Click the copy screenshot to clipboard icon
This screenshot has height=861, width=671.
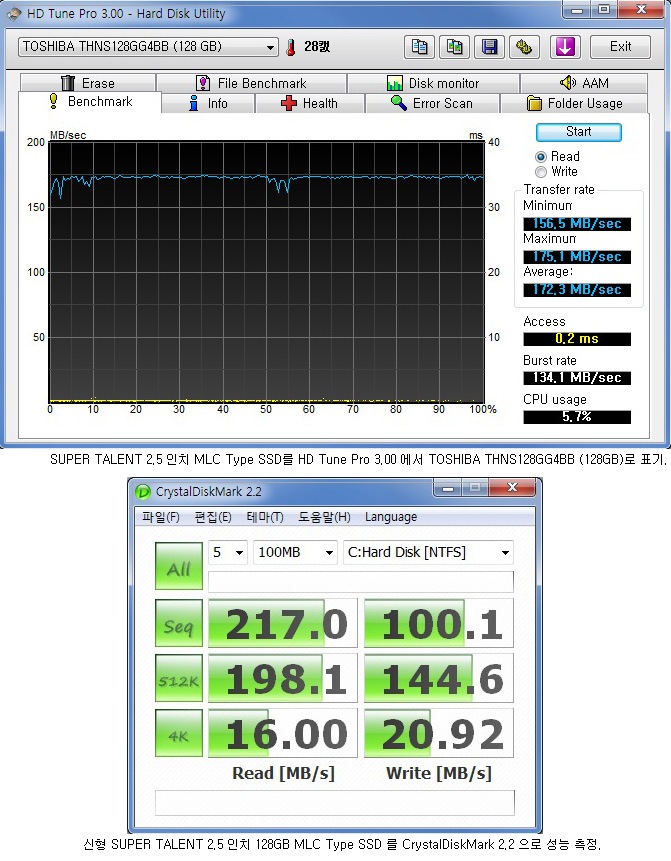pyautogui.click(x=454, y=47)
